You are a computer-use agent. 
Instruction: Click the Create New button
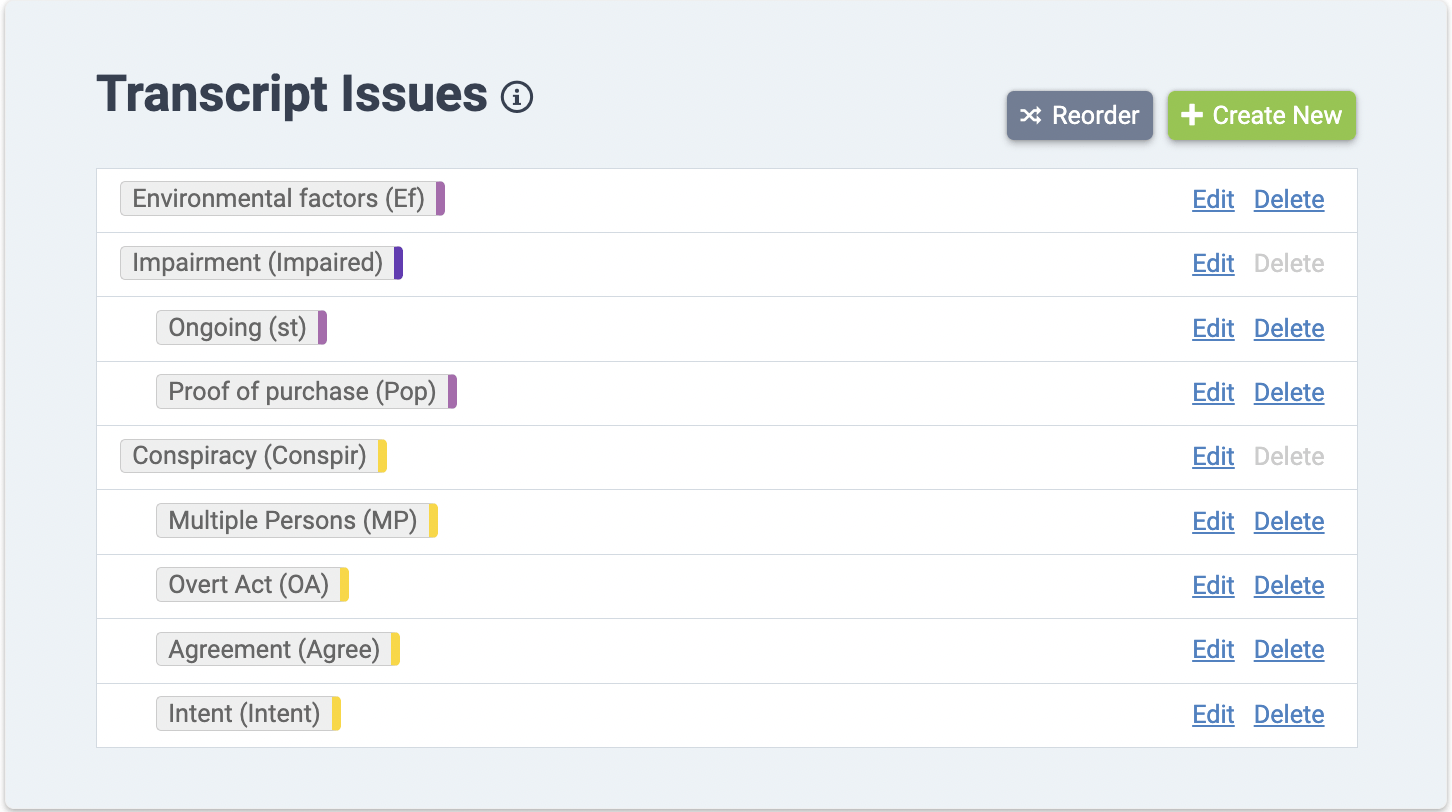1261,116
